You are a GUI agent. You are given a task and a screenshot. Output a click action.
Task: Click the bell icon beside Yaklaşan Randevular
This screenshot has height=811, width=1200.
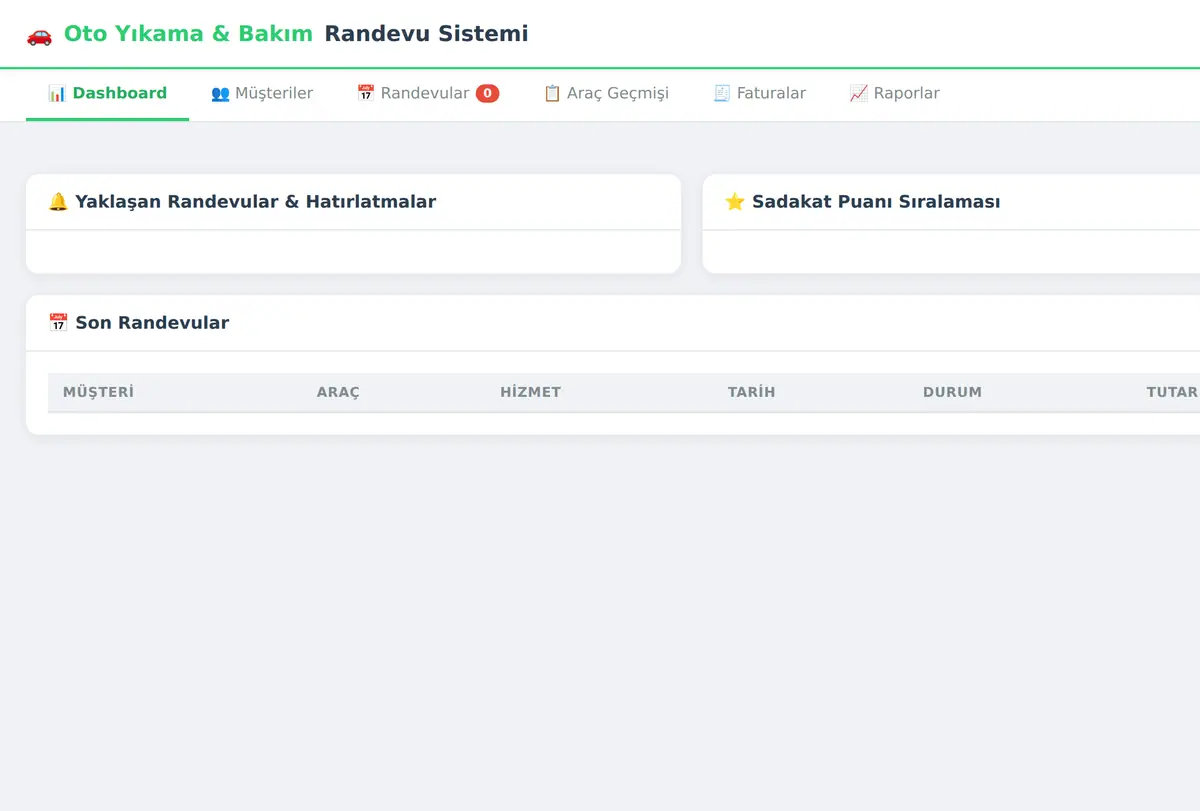point(58,202)
